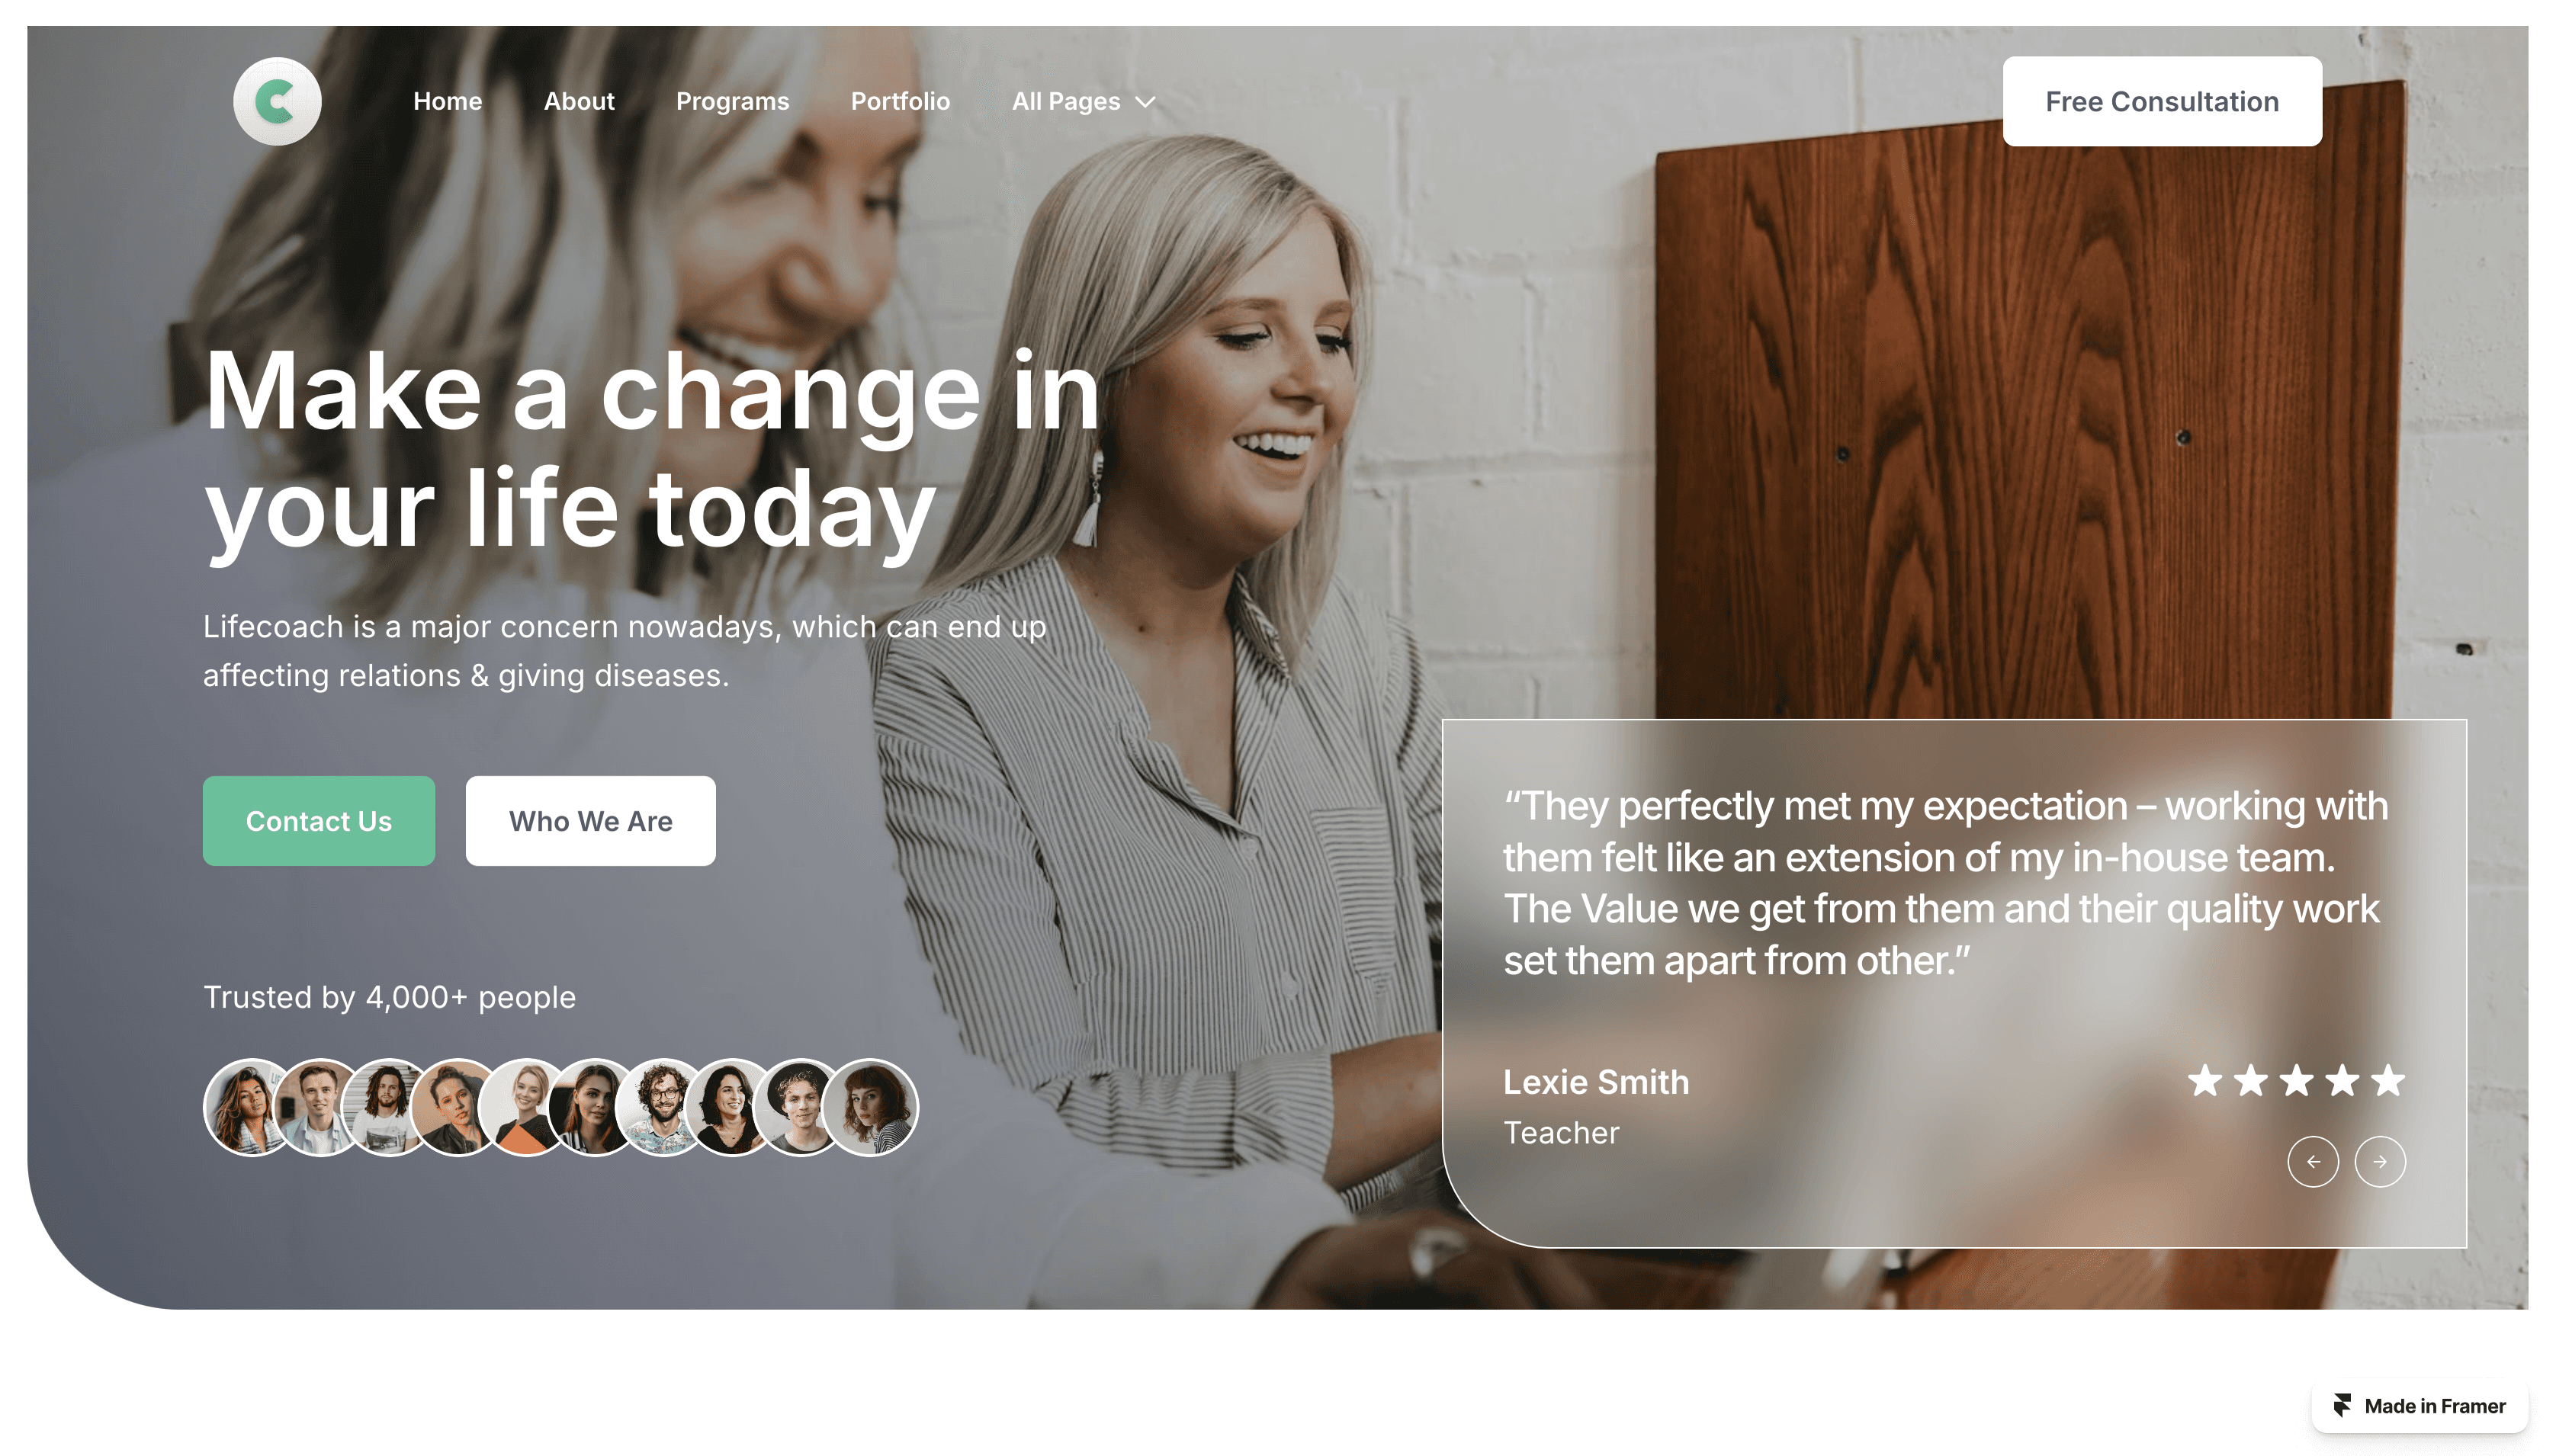
Task: Select the Who We Are button
Action: pos(590,820)
